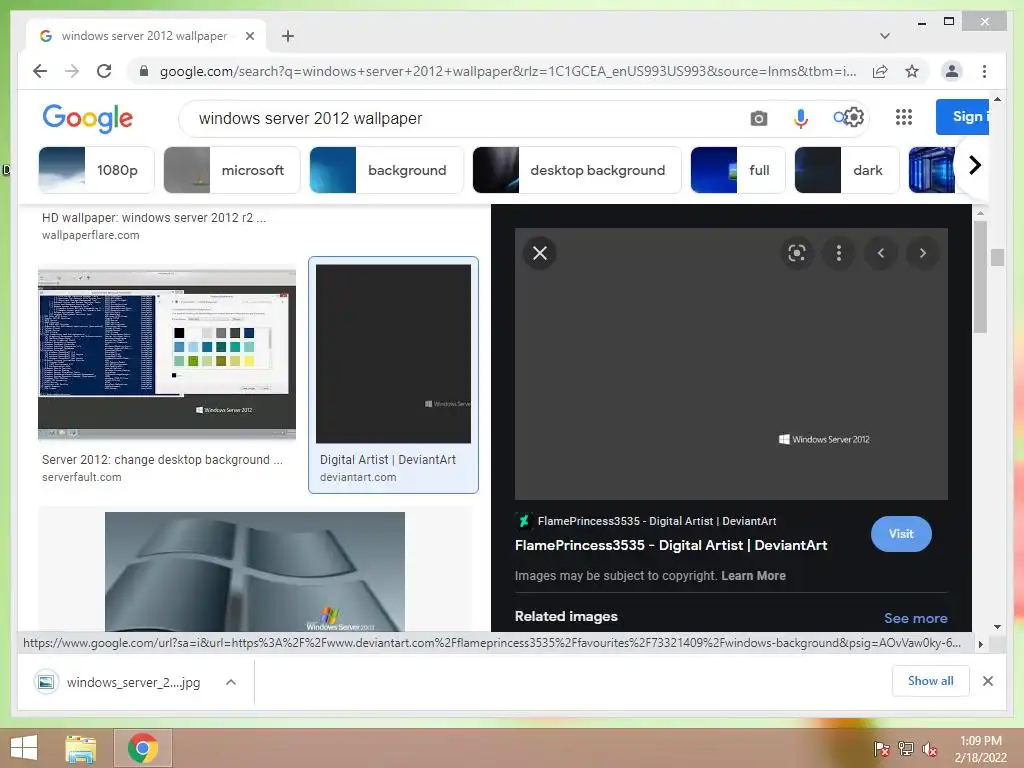Open a new tab with the plus button
The width and height of the screenshot is (1024, 768).
(x=287, y=36)
